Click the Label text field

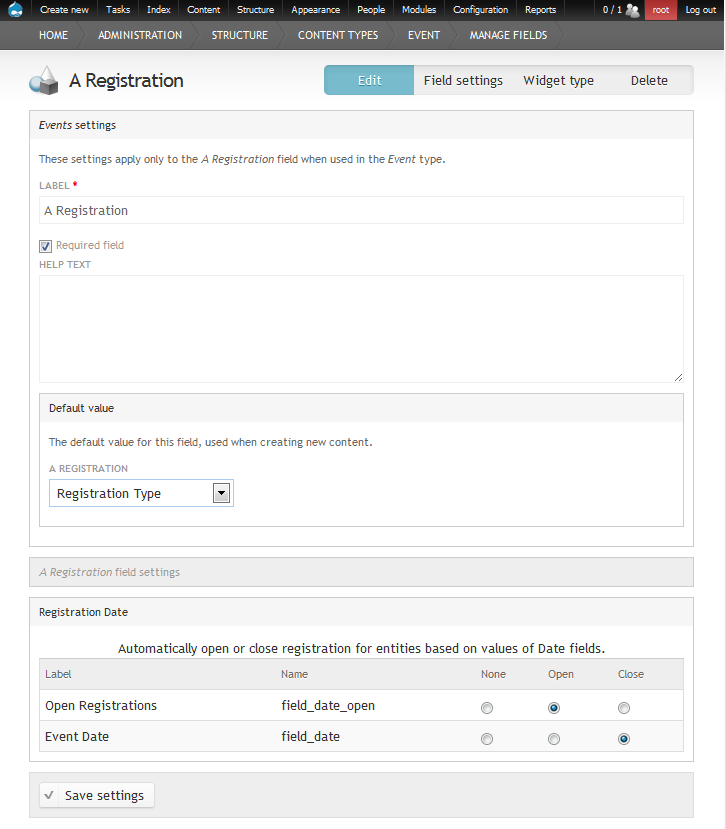(x=361, y=210)
